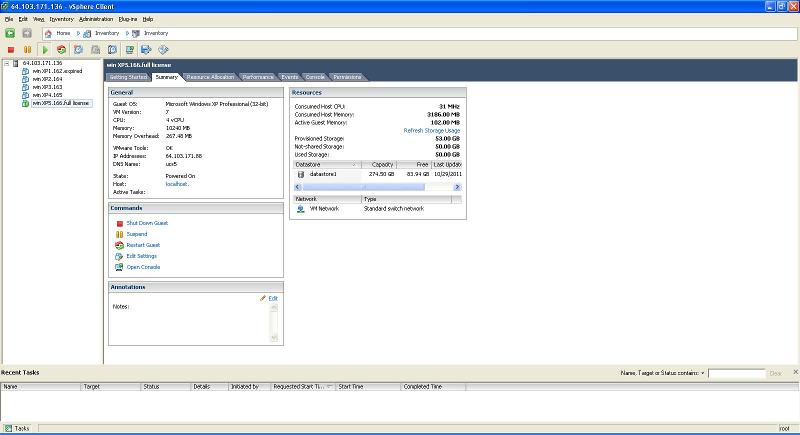Click the yellow Suspend toolbar button

(x=28, y=49)
